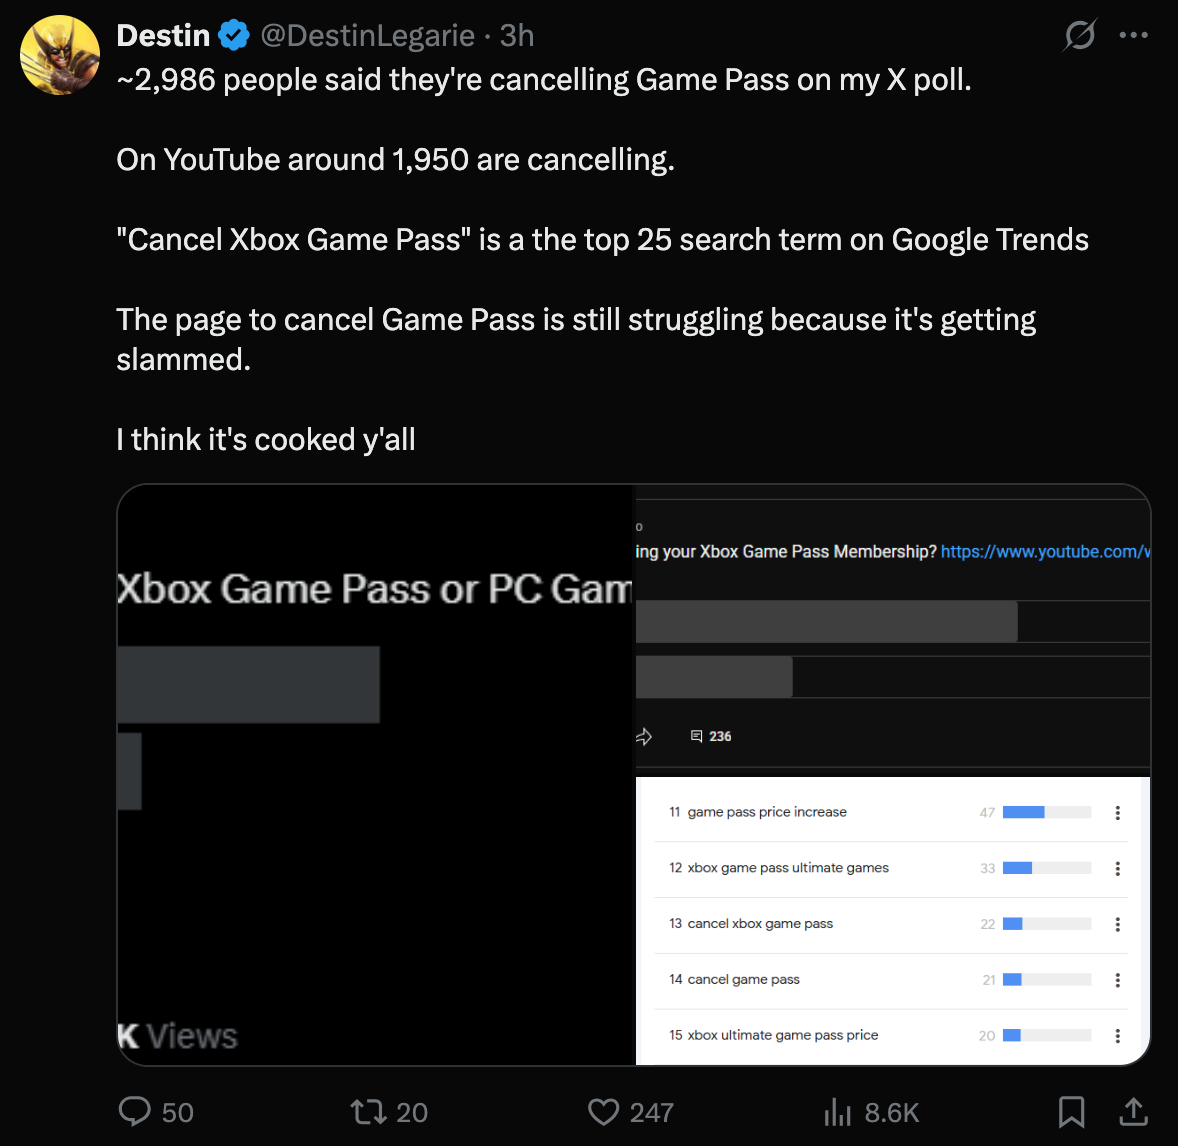Click the 'cancel game pass' interest bar
This screenshot has width=1178, height=1146.
coord(1046,980)
